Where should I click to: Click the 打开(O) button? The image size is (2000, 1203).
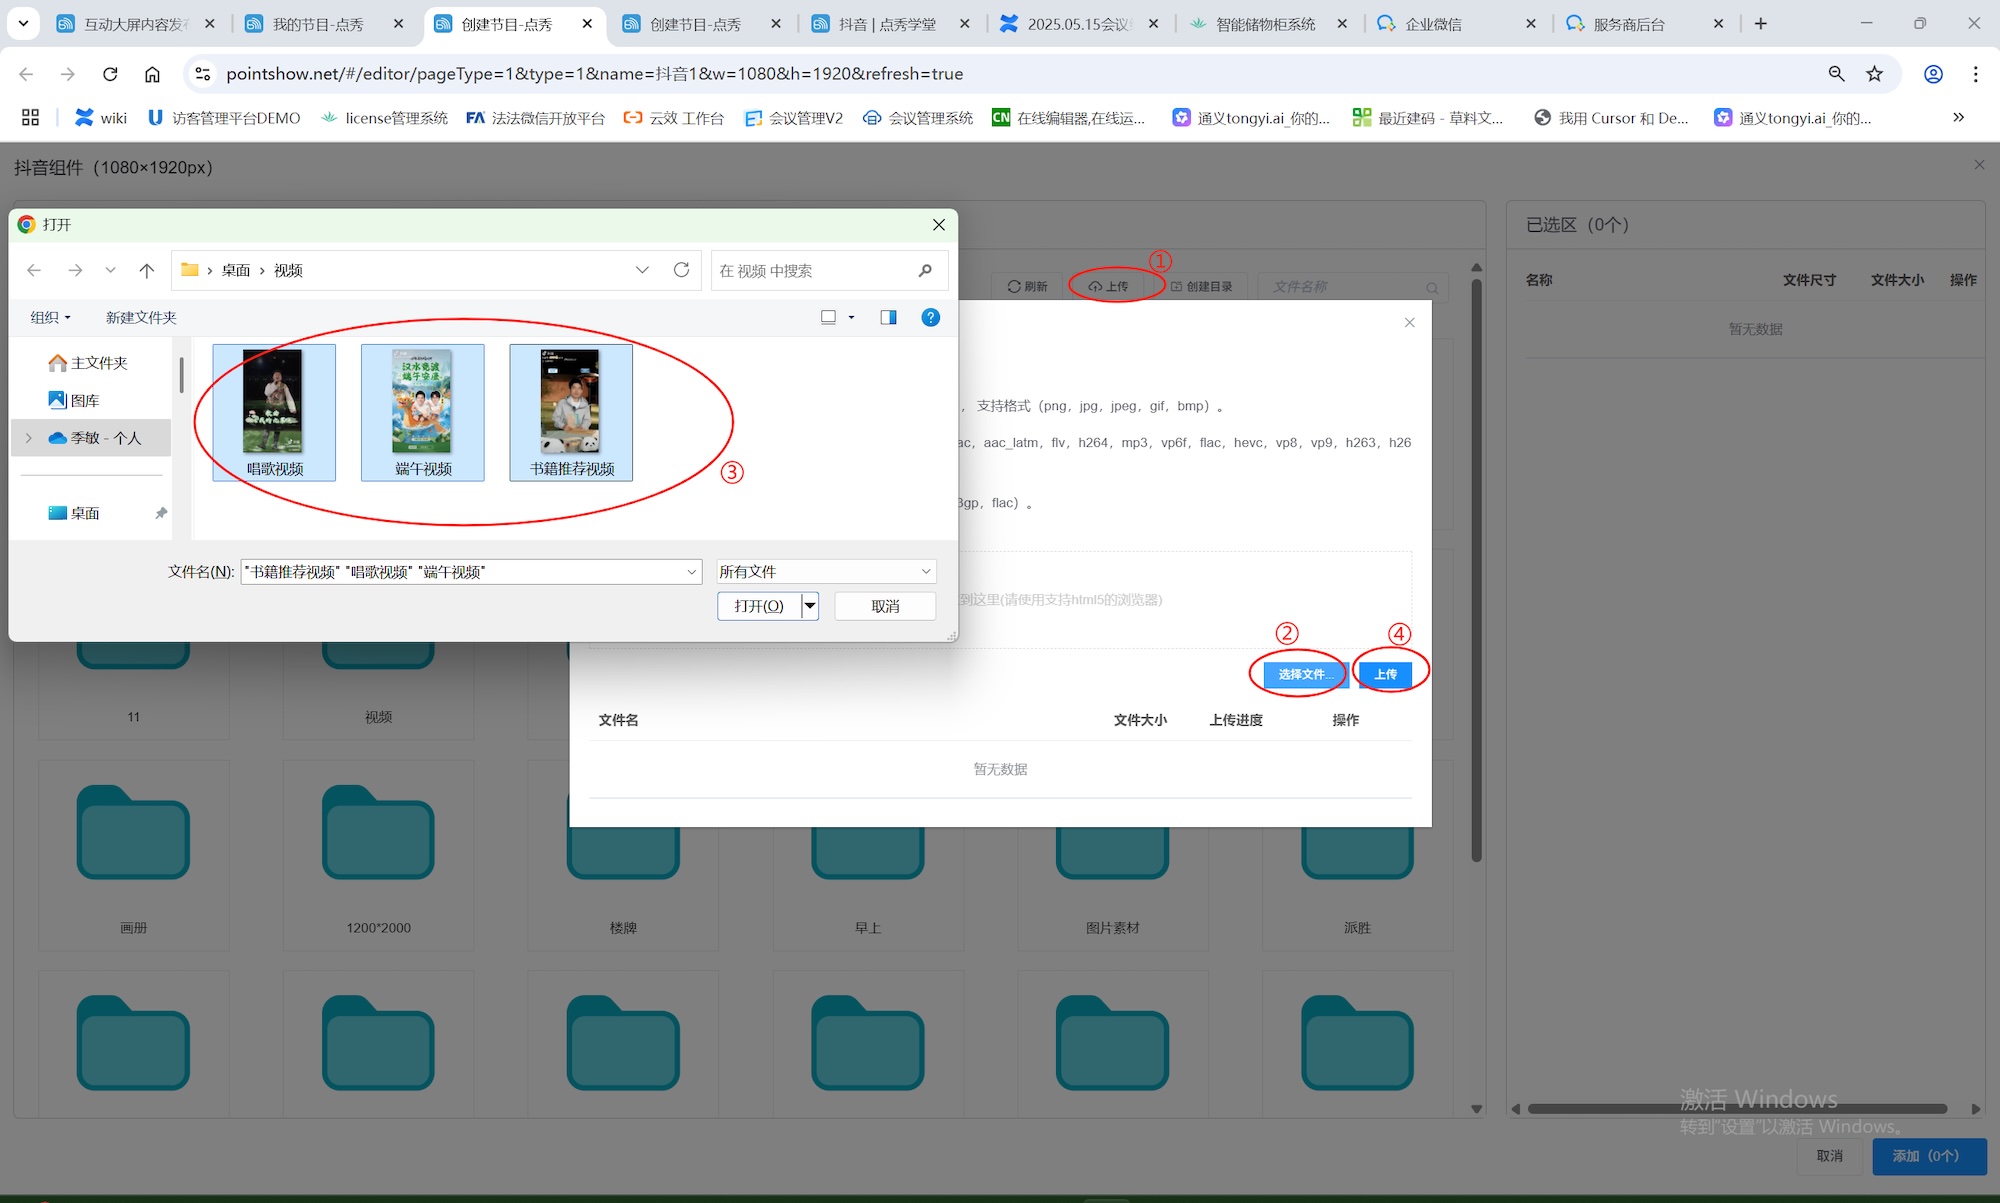pyautogui.click(x=759, y=606)
